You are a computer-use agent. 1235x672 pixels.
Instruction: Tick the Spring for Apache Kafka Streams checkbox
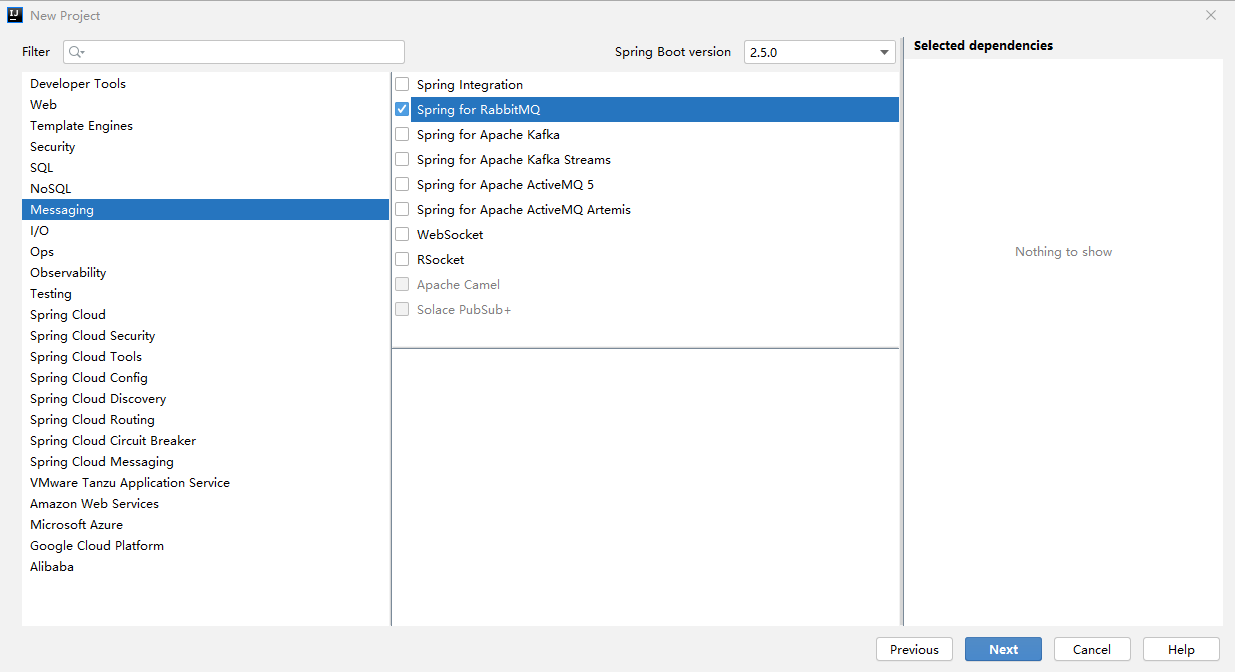point(402,160)
